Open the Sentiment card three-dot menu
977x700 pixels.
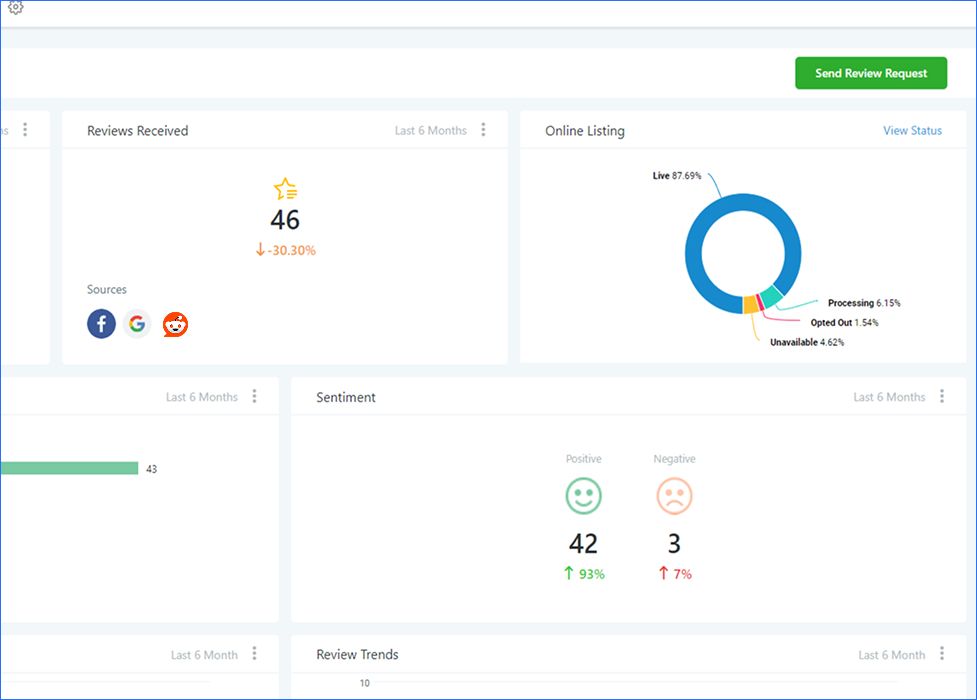coord(942,397)
